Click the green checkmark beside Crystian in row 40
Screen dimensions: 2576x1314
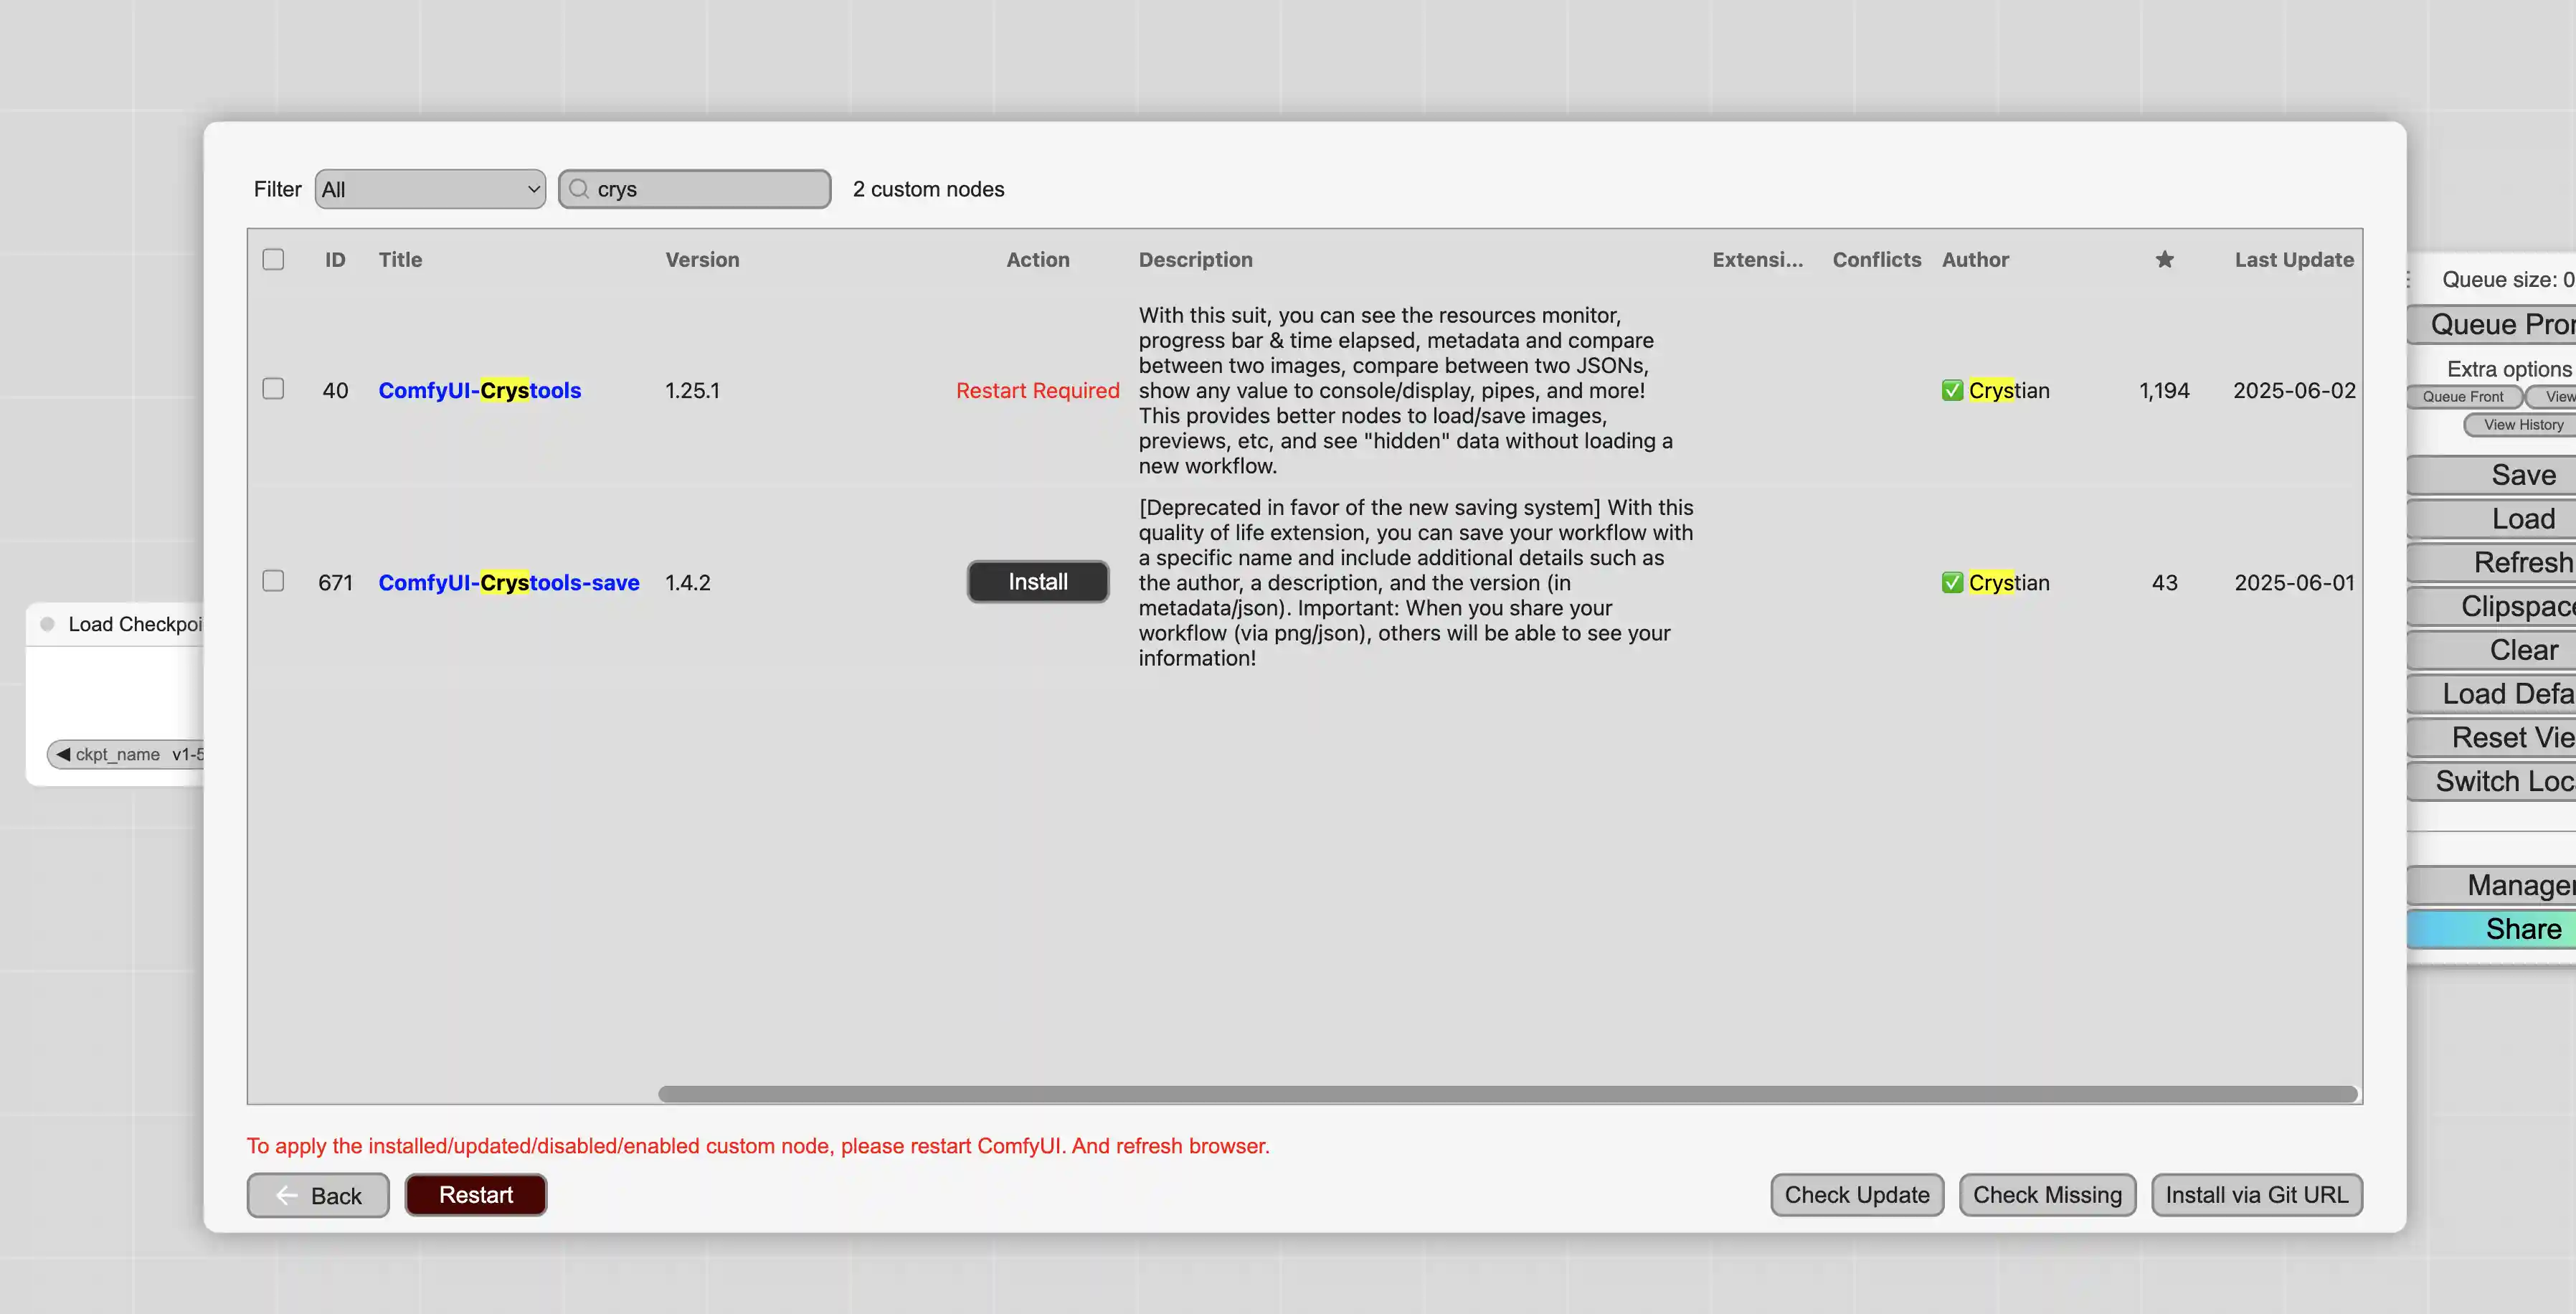pyautogui.click(x=1952, y=390)
